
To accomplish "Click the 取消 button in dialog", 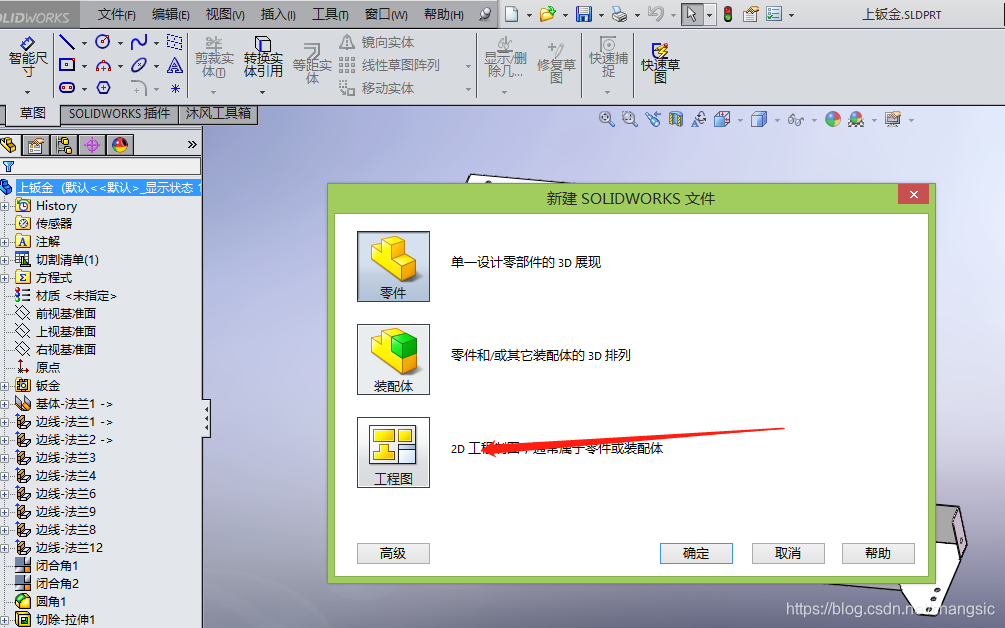I will click(x=788, y=553).
